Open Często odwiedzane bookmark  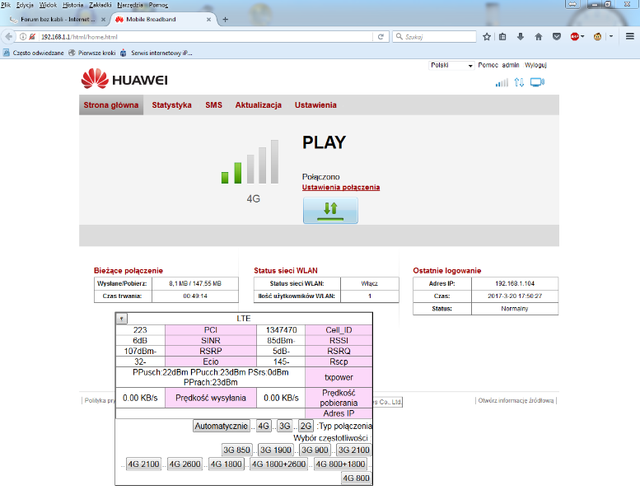pyautogui.click(x=33, y=53)
